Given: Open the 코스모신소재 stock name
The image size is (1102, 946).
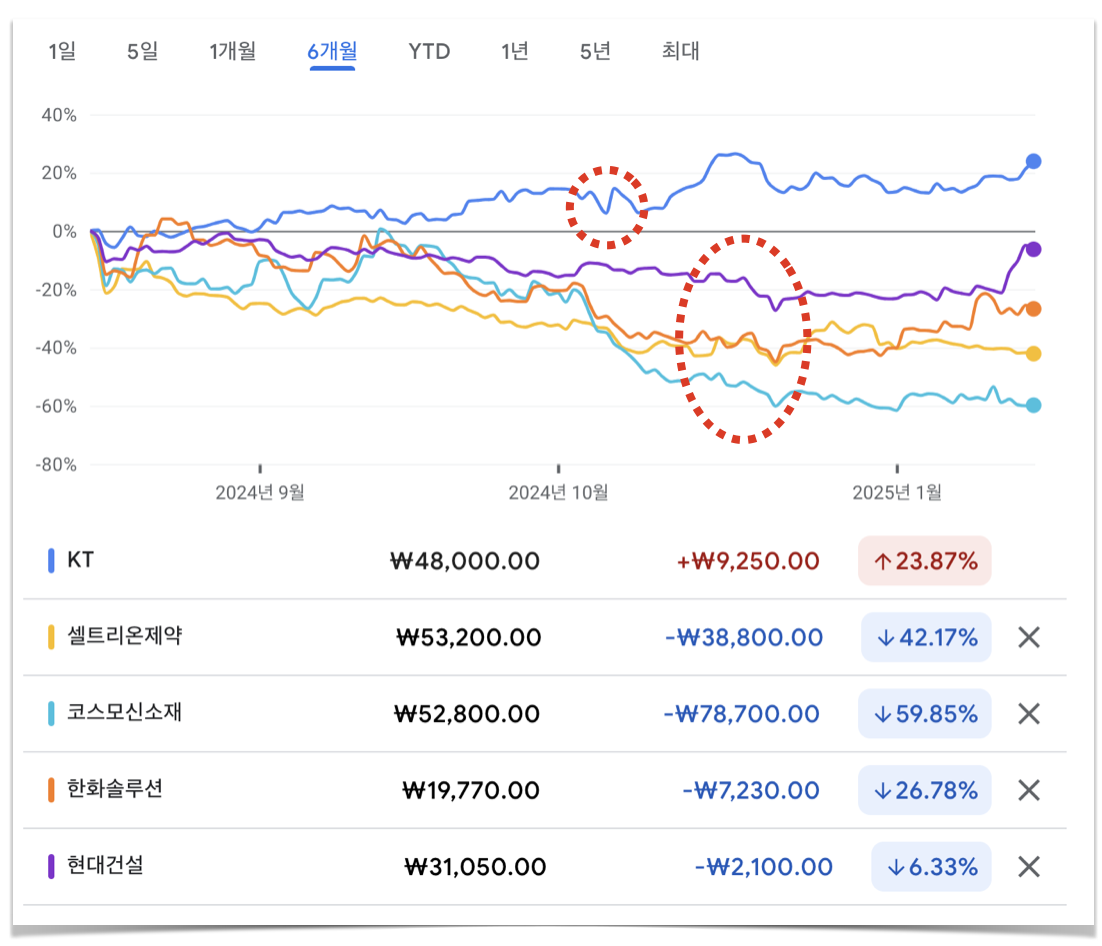Looking at the screenshot, I should coord(124,713).
